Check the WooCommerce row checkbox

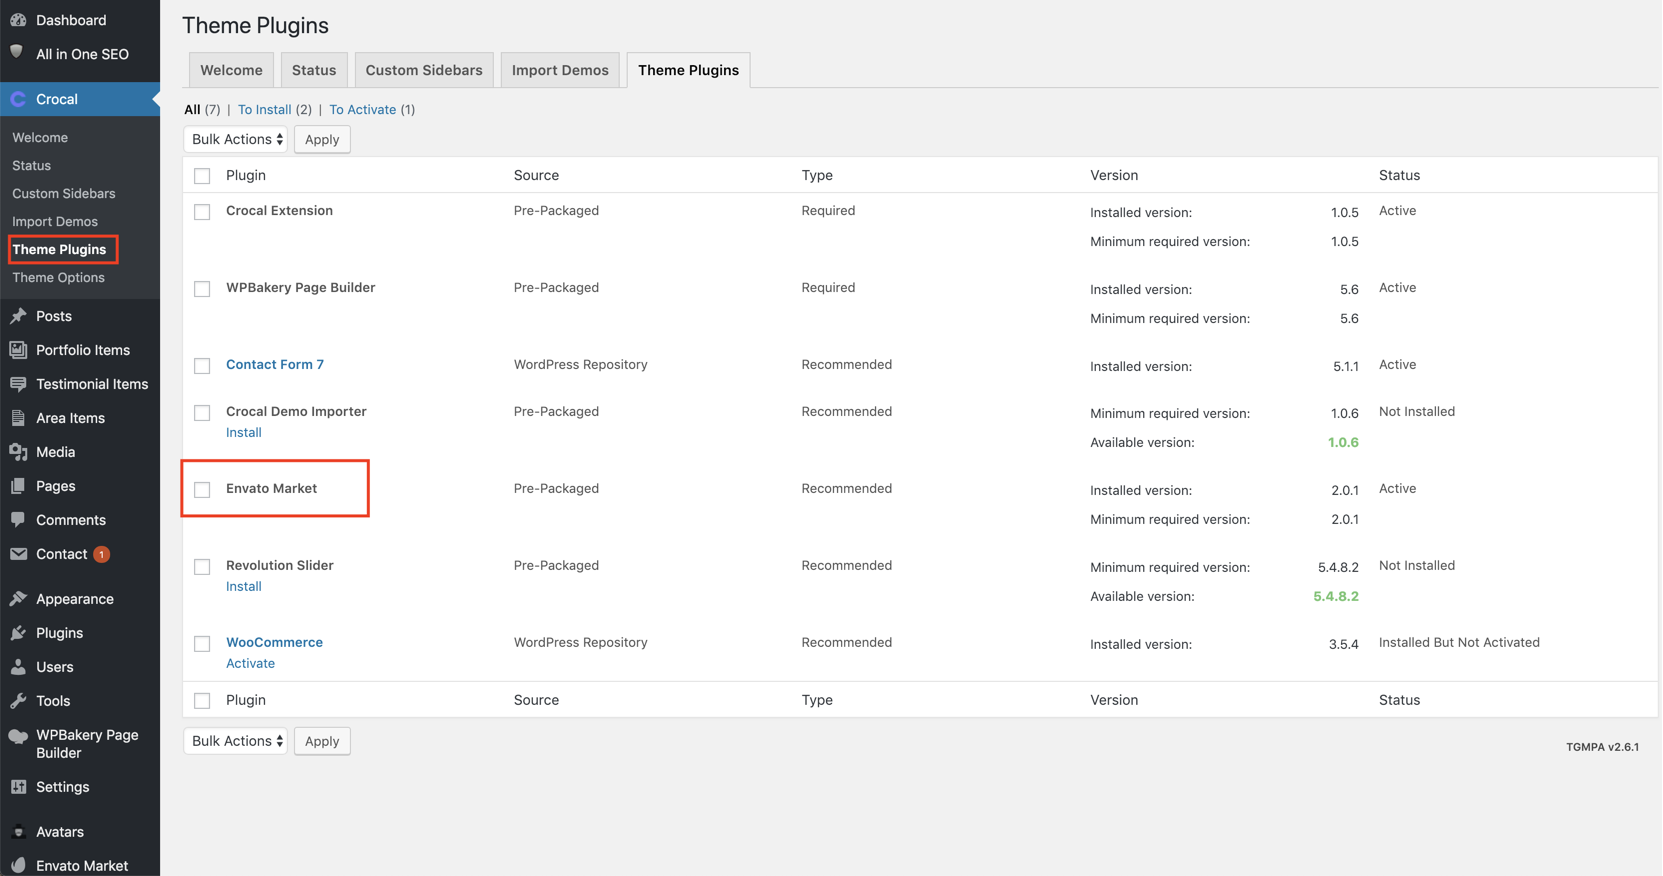pos(202,644)
